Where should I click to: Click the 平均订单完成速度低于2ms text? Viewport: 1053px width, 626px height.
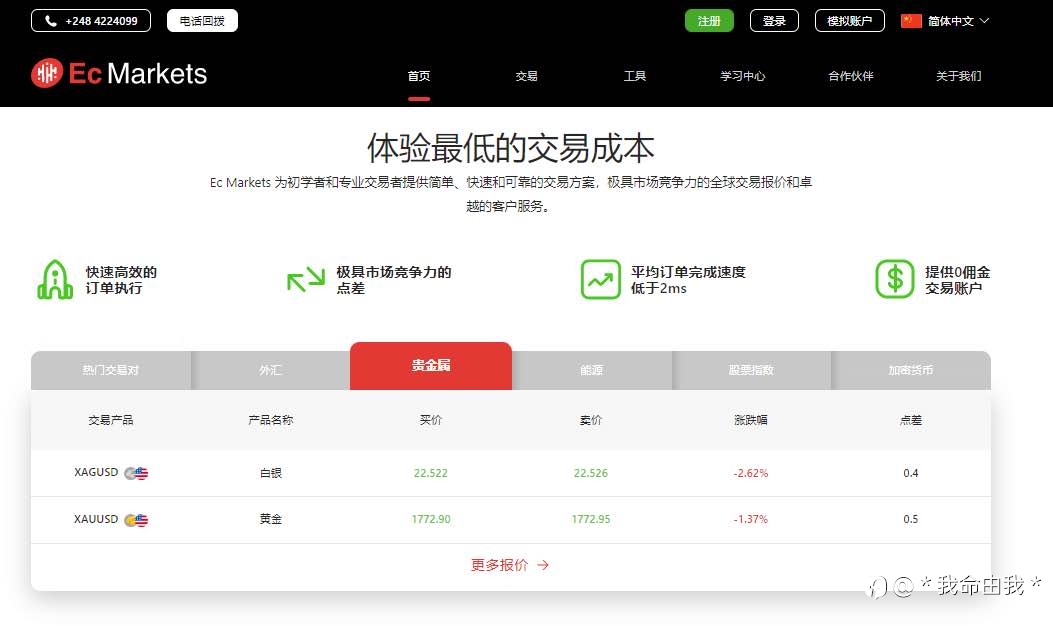click(688, 280)
